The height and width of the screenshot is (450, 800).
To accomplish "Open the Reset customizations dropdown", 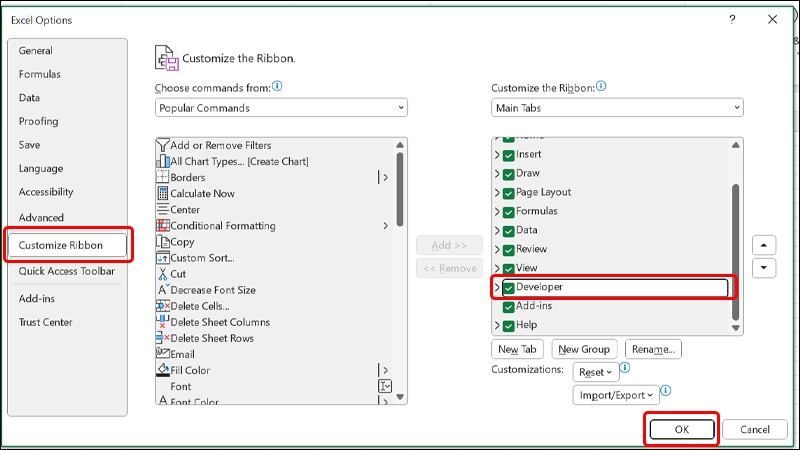I will (595, 372).
